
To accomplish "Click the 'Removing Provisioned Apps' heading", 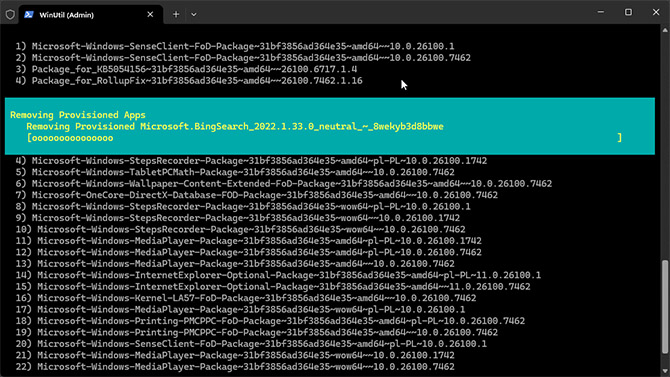I will [x=78, y=115].
